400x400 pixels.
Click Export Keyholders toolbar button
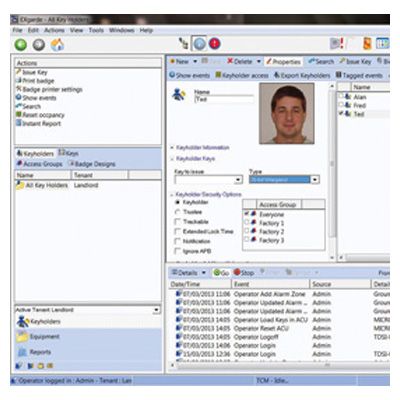click(x=302, y=75)
